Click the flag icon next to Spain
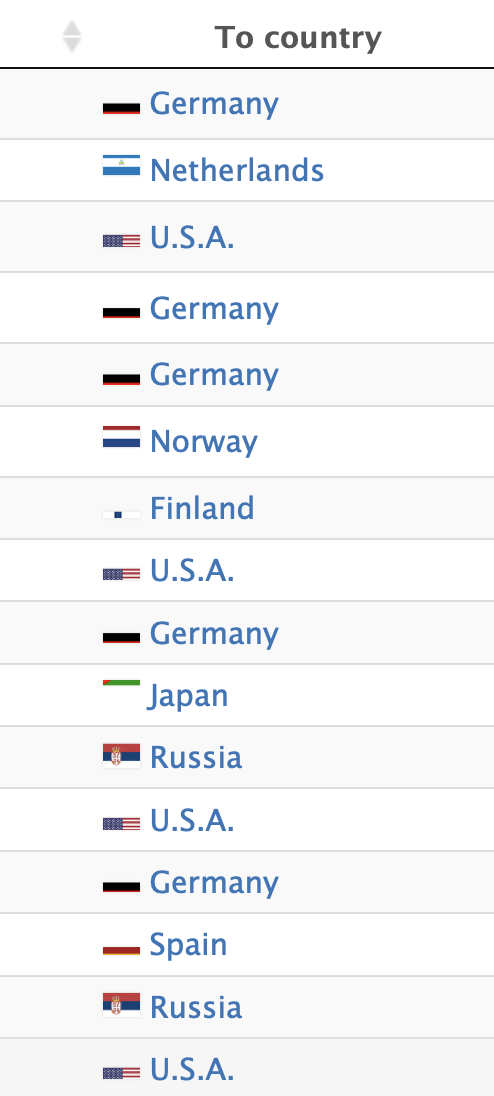This screenshot has width=494, height=1096. [x=122, y=950]
